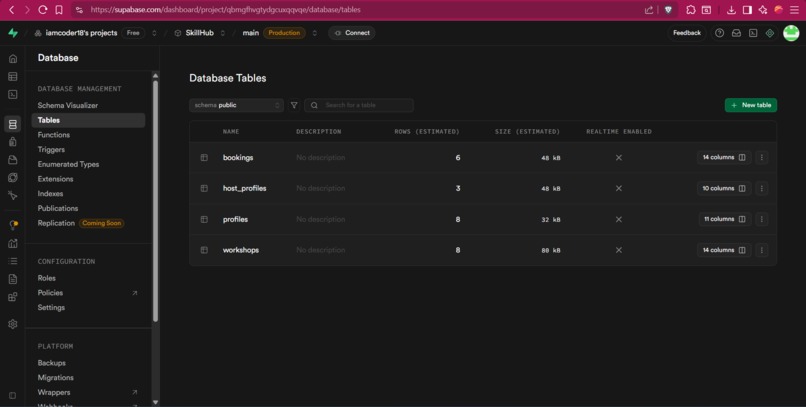The width and height of the screenshot is (806, 407).
Task: Open the API Docs icon in left rail
Action: tap(13, 279)
